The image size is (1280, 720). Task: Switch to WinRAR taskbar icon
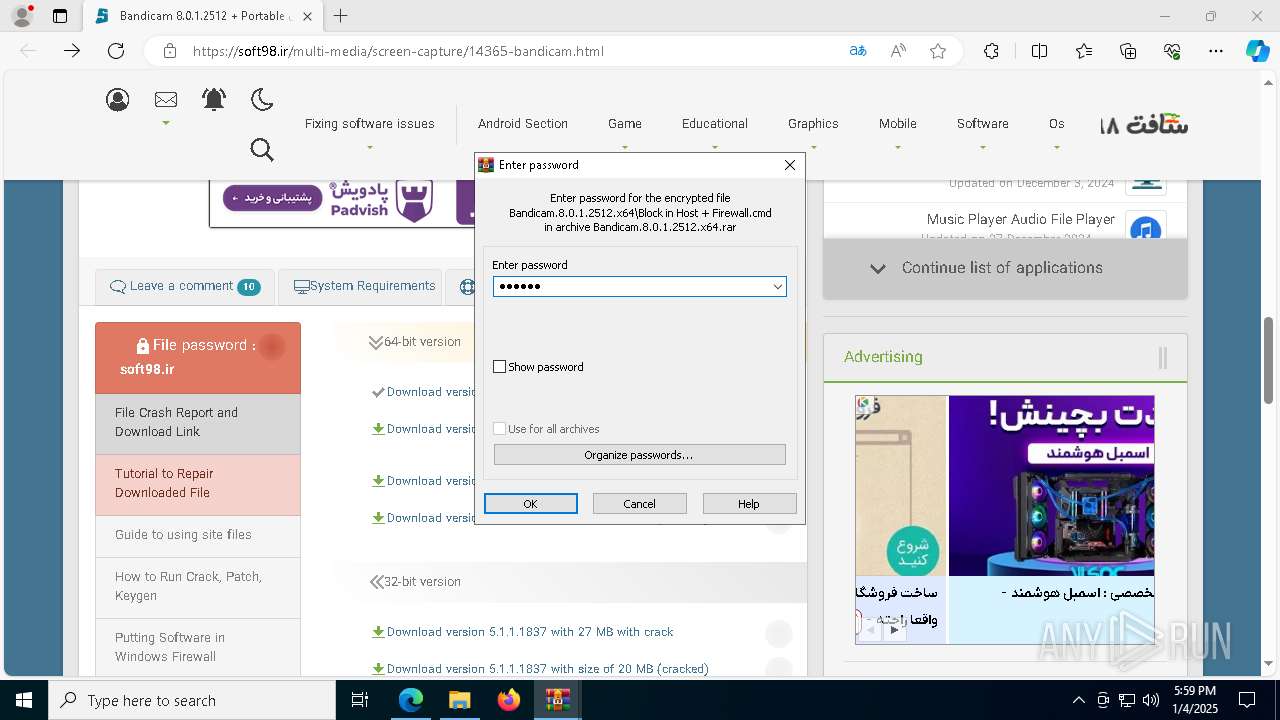click(x=557, y=700)
